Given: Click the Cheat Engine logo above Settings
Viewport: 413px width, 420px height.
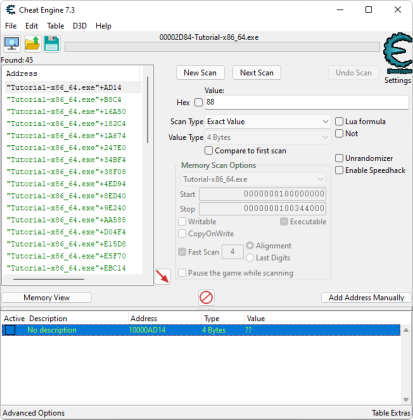Looking at the screenshot, I should [x=397, y=53].
